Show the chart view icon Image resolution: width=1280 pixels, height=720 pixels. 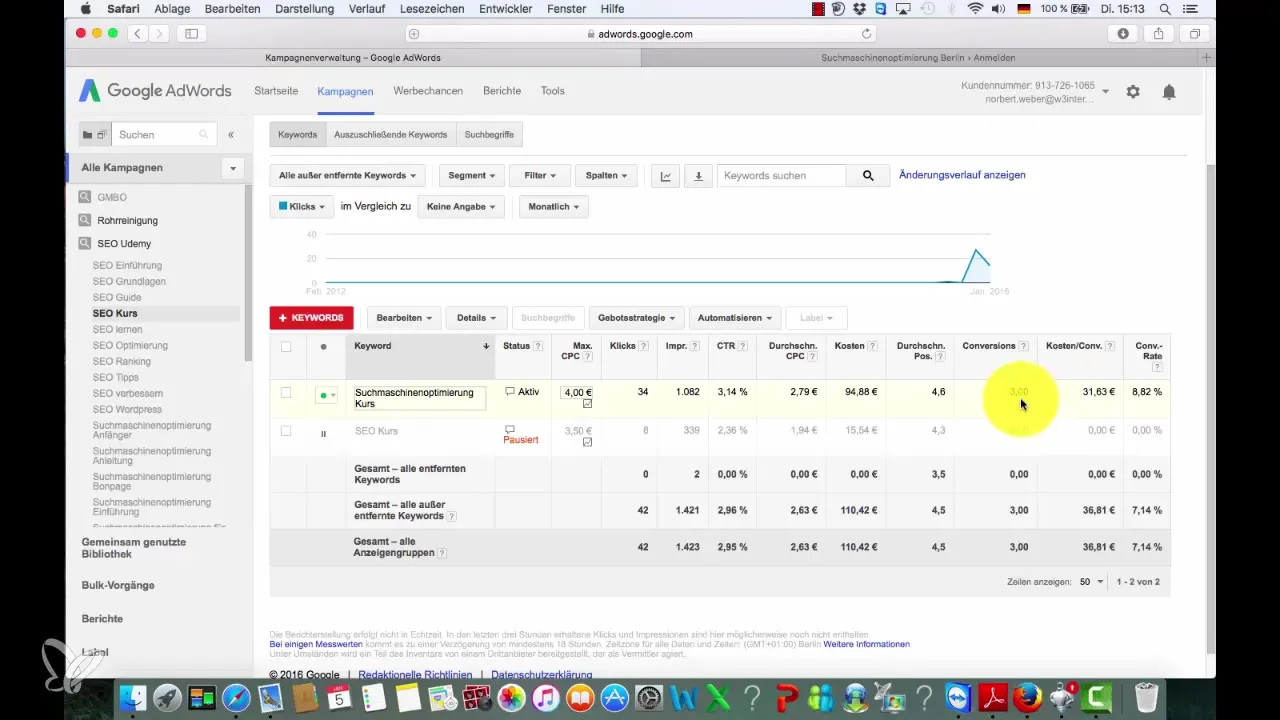click(666, 176)
